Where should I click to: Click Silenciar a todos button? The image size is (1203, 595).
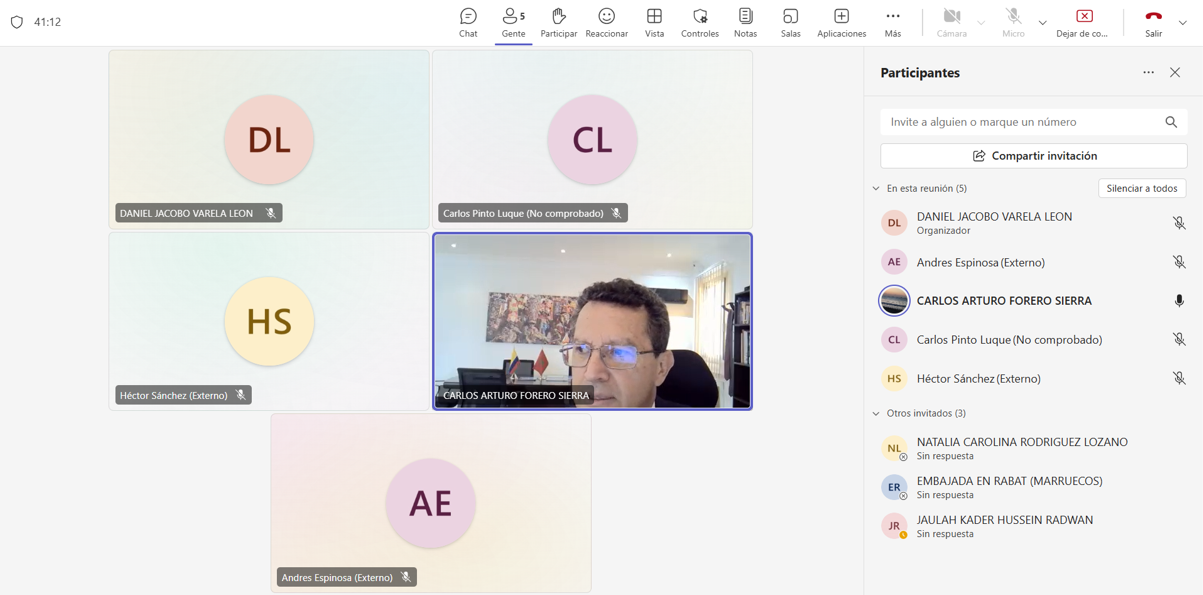tap(1142, 188)
